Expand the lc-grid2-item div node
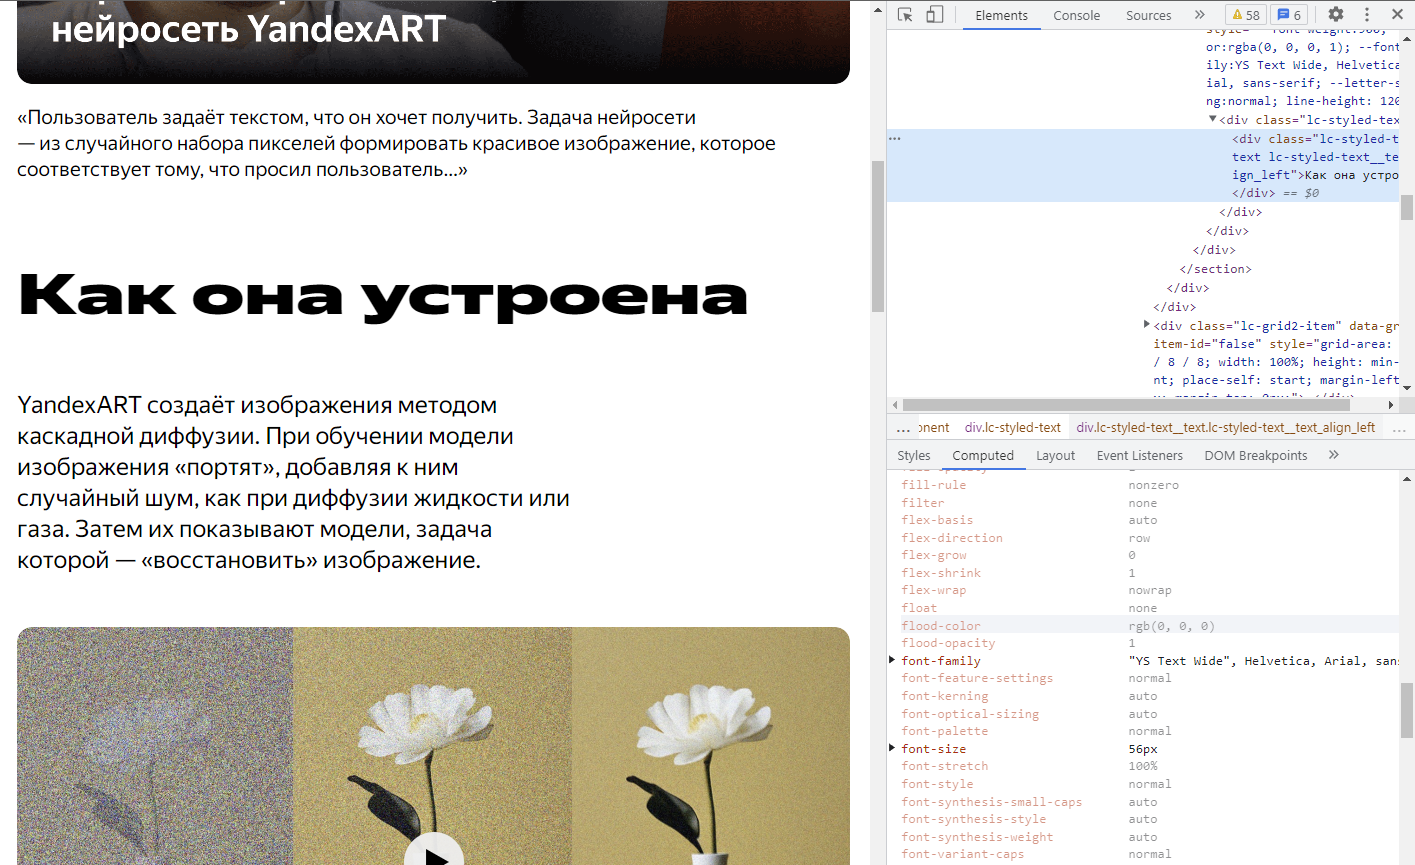This screenshot has width=1415, height=865. (1147, 325)
